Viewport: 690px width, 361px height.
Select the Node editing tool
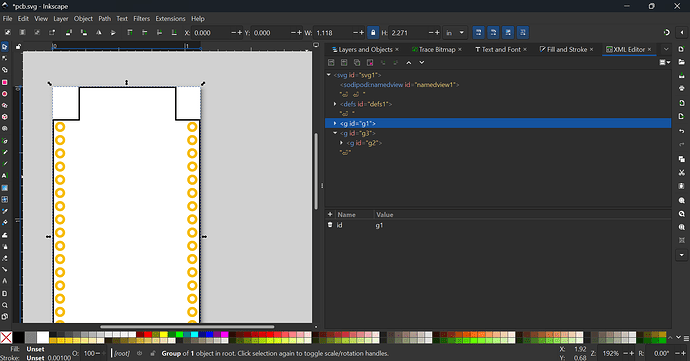5,59
